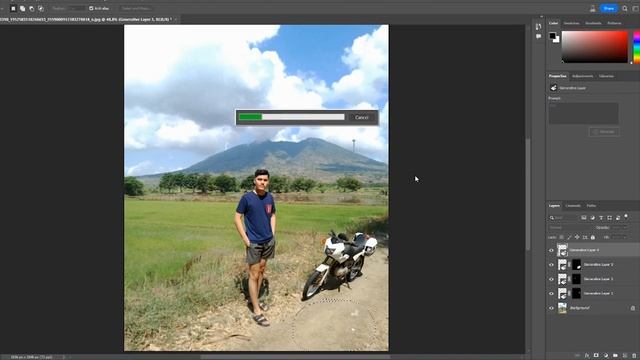Filter layers by smart objects icon

coord(618,218)
